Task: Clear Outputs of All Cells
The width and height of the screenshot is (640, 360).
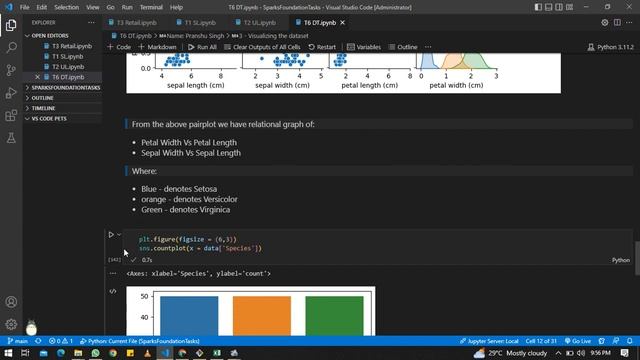Action: pos(262,47)
